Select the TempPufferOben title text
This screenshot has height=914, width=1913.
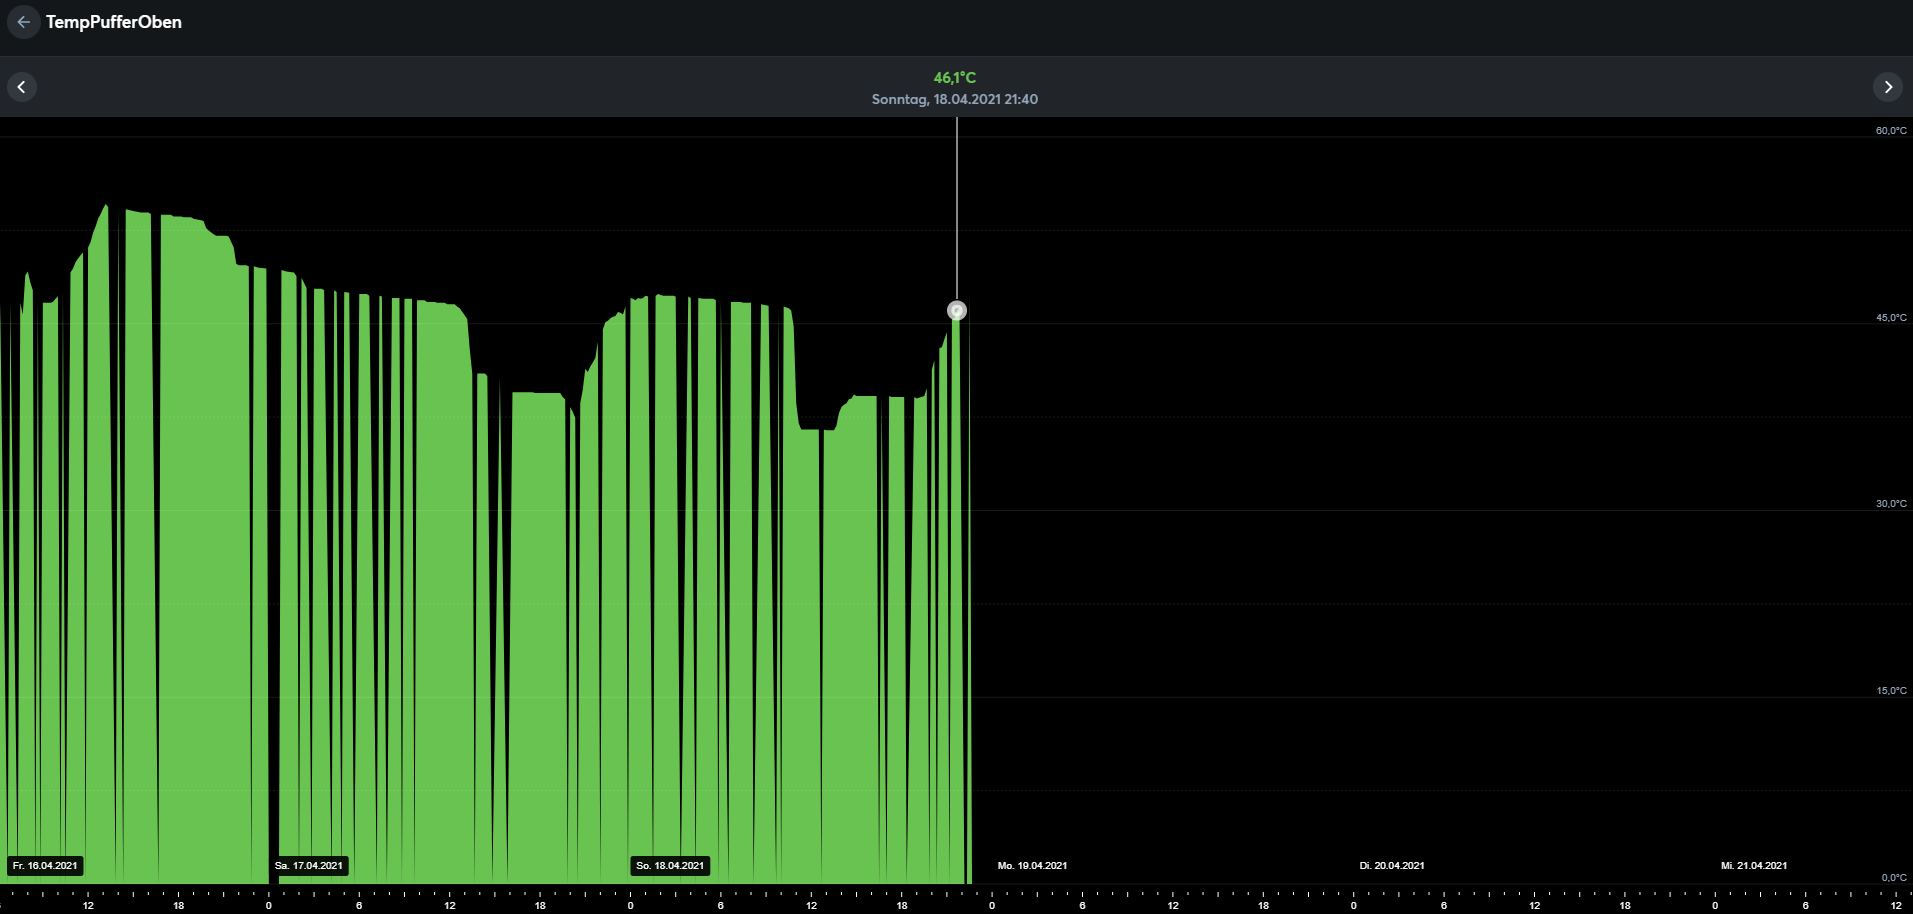coord(114,22)
